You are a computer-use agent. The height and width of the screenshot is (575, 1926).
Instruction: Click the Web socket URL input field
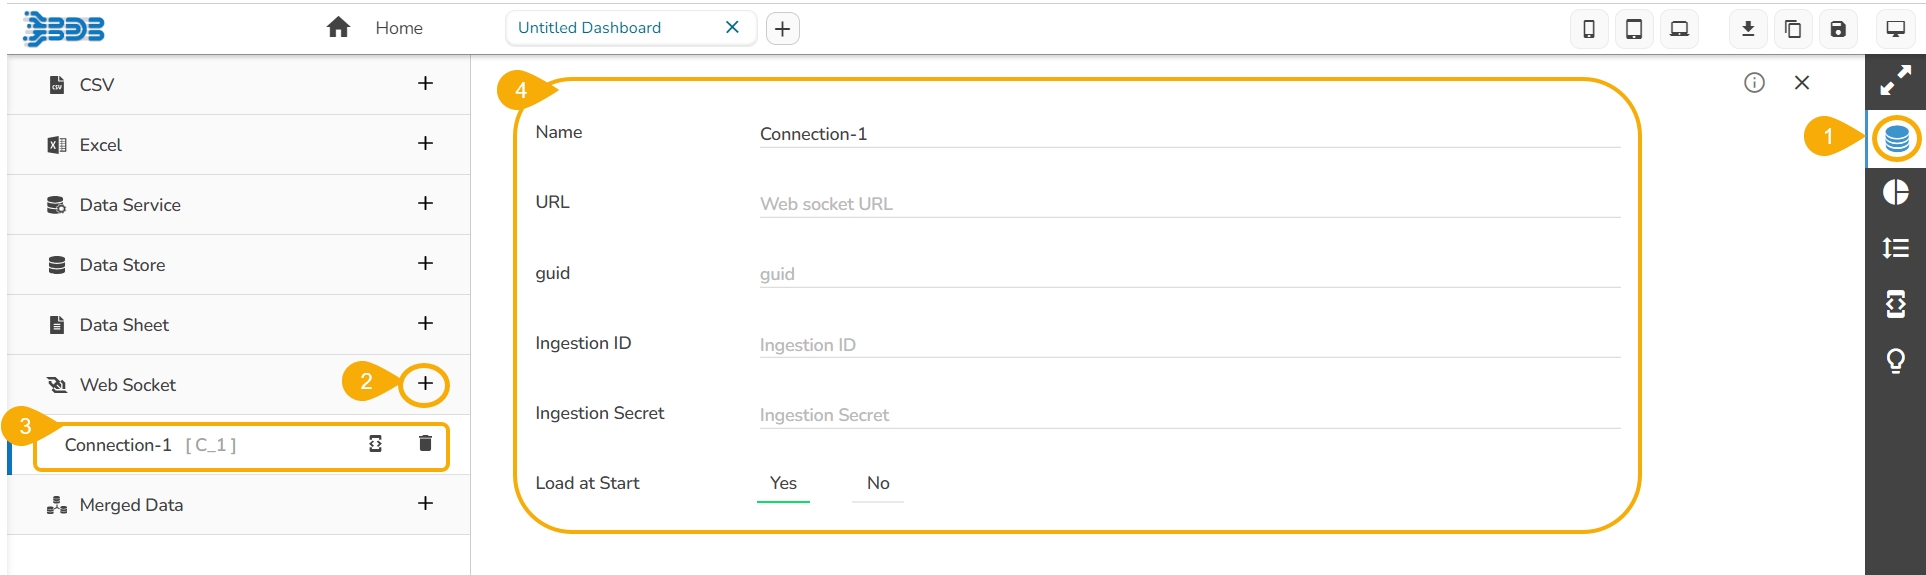1188,204
